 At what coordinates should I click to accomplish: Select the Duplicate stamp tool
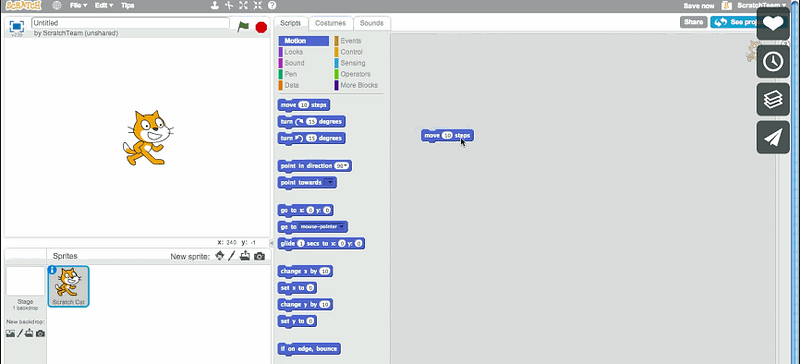click(x=215, y=5)
